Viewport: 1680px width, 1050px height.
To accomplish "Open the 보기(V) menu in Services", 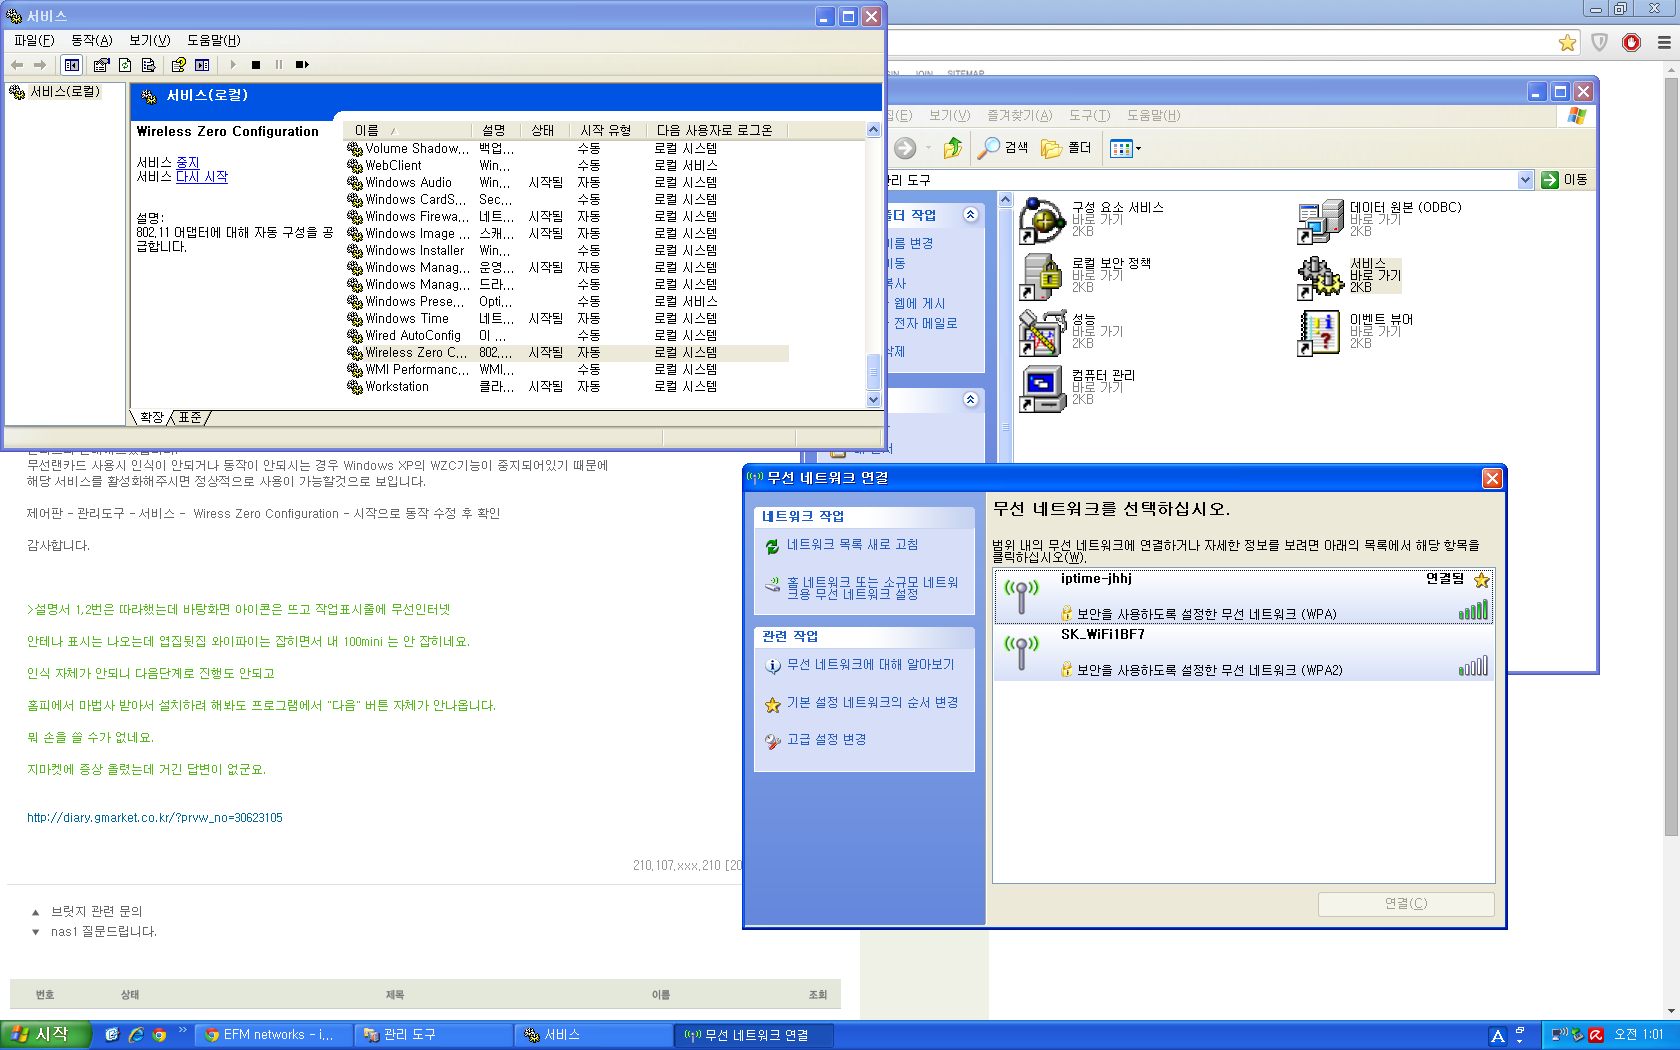I will point(149,40).
